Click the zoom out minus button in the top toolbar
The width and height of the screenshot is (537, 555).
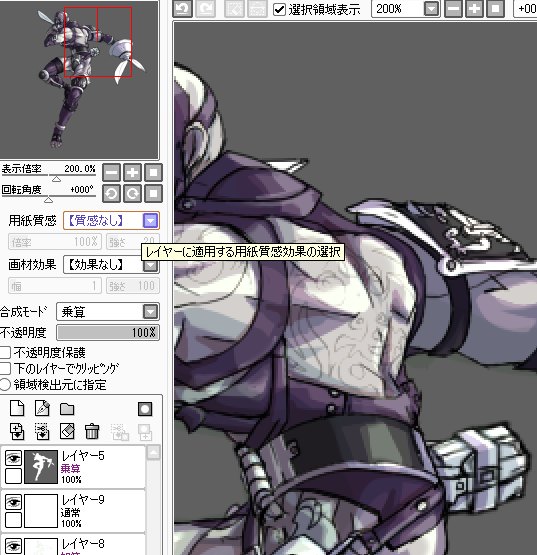(453, 8)
